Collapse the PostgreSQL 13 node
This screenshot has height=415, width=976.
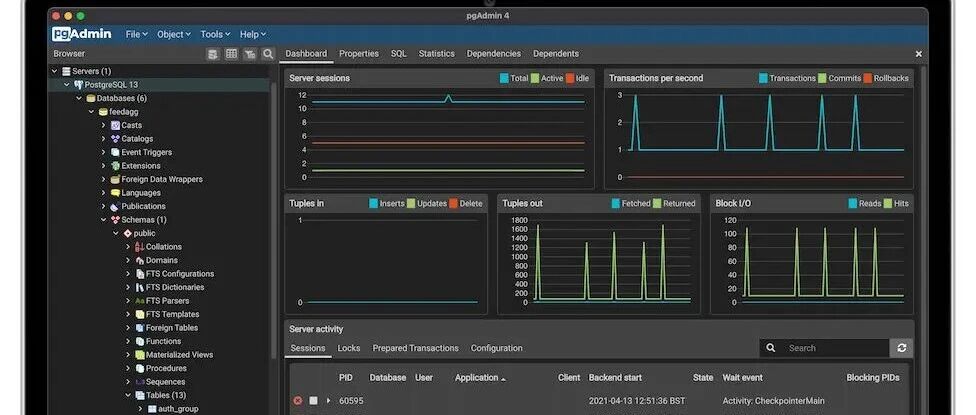point(67,85)
